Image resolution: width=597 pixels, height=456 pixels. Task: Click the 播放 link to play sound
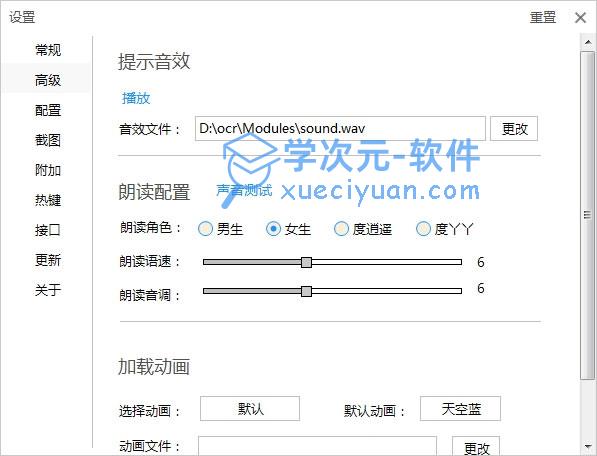pyautogui.click(x=136, y=98)
